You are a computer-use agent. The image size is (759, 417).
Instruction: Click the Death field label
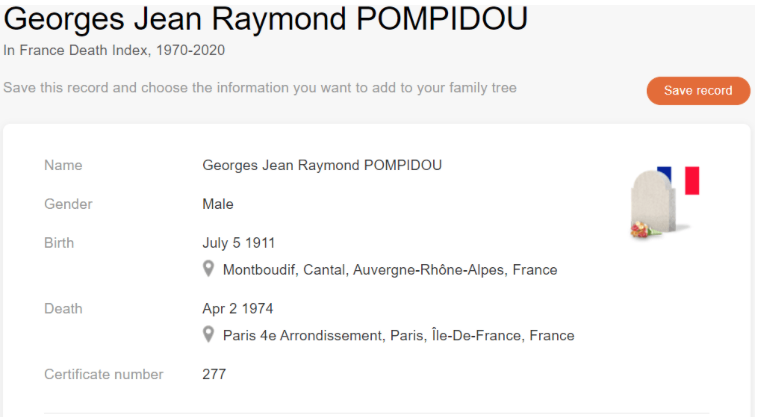63,309
